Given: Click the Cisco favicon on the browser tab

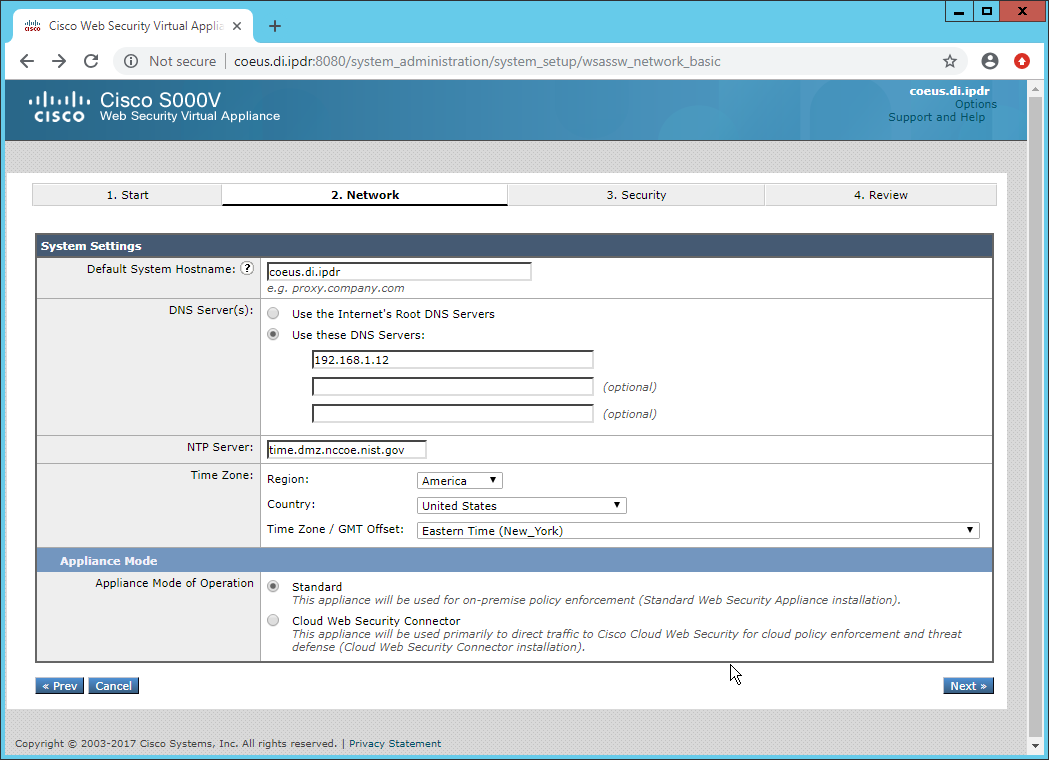Looking at the screenshot, I should point(32,26).
